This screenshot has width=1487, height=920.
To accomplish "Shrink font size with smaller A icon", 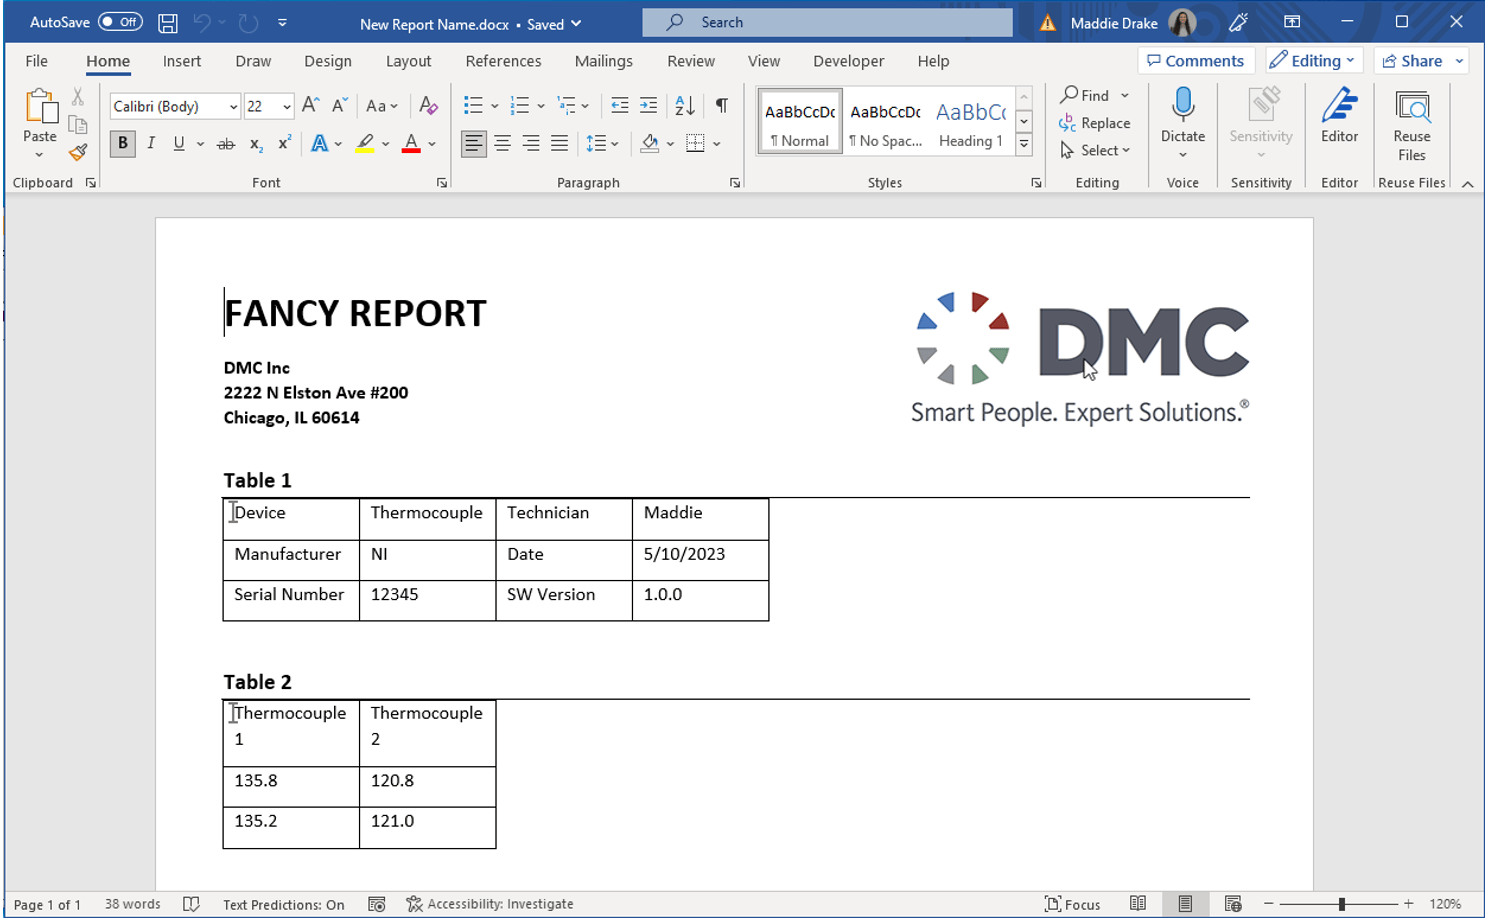I will click(339, 105).
